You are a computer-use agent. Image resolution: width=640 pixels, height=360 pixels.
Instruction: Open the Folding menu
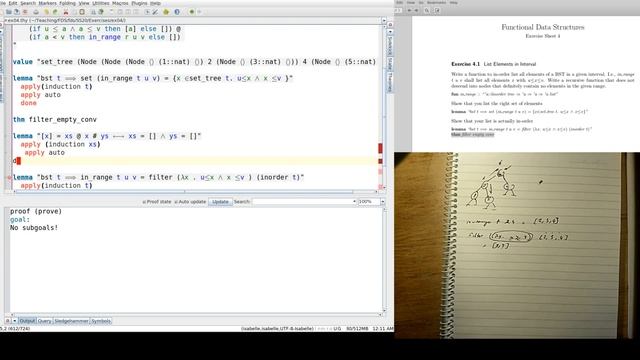67,3
